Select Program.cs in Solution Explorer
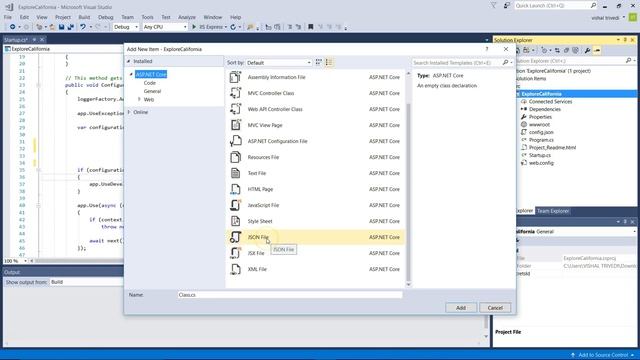This screenshot has width=640, height=360. tap(541, 140)
